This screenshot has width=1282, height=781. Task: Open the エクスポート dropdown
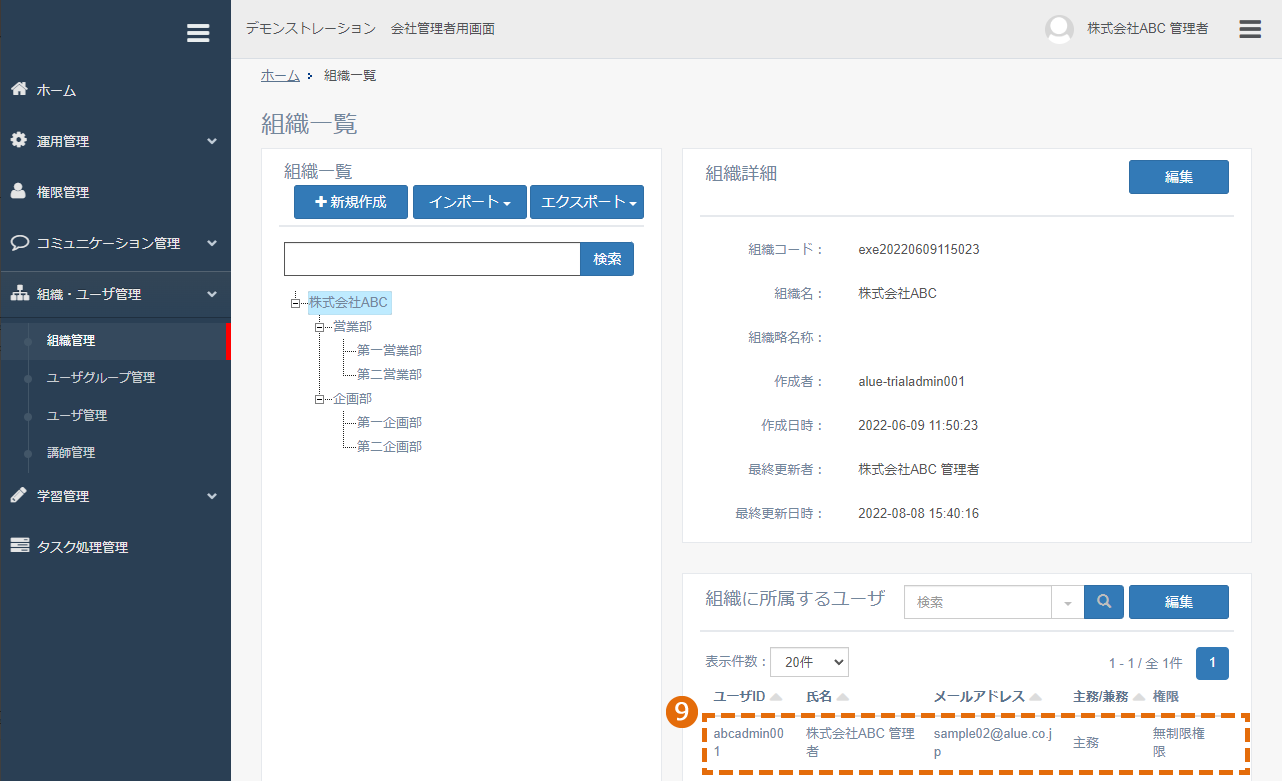point(587,202)
